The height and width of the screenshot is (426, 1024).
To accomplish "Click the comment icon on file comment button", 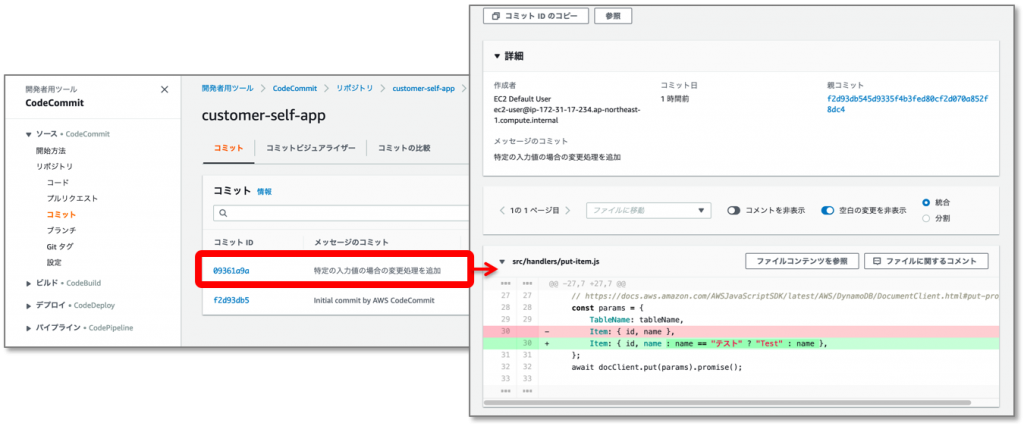I will [877, 261].
